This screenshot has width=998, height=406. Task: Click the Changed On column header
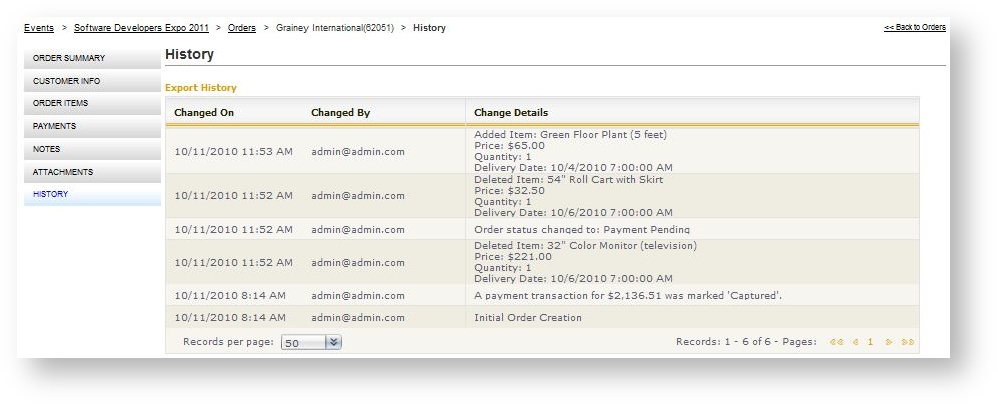click(x=204, y=113)
